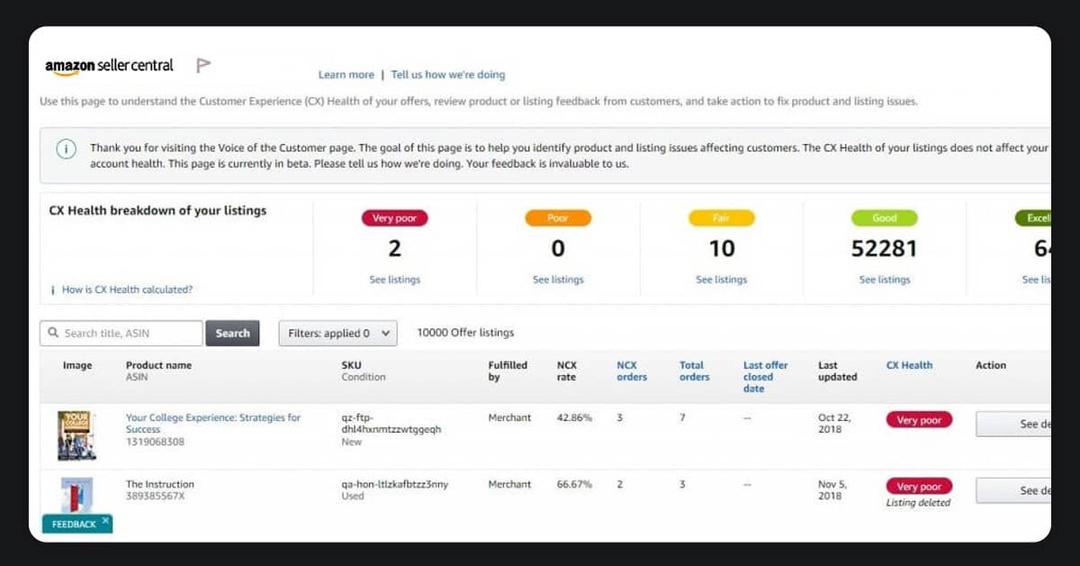Viewport: 1080px width, 566px height.
Task: Click the yellow Fair badge
Action: click(721, 218)
